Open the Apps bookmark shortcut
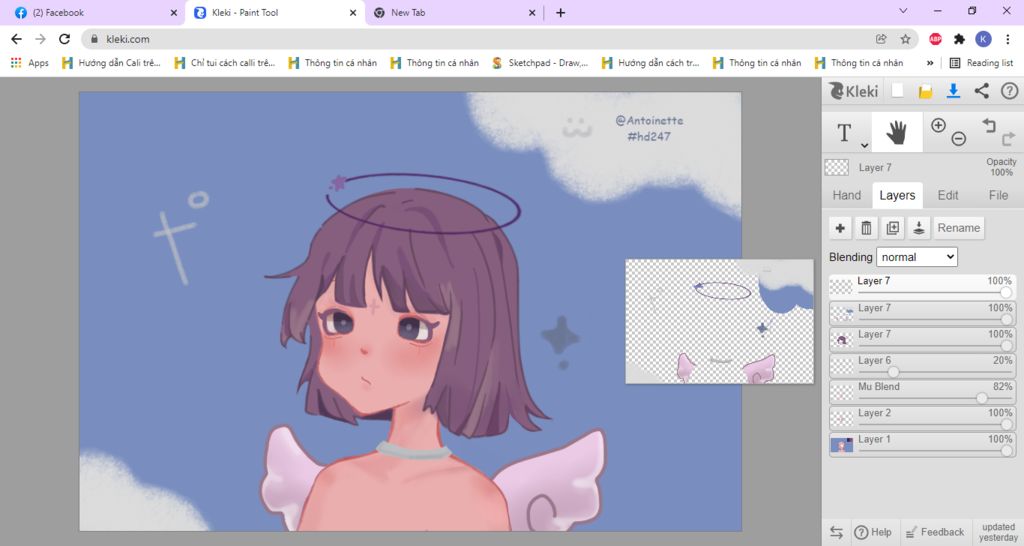This screenshot has height=546, width=1024. [29, 63]
